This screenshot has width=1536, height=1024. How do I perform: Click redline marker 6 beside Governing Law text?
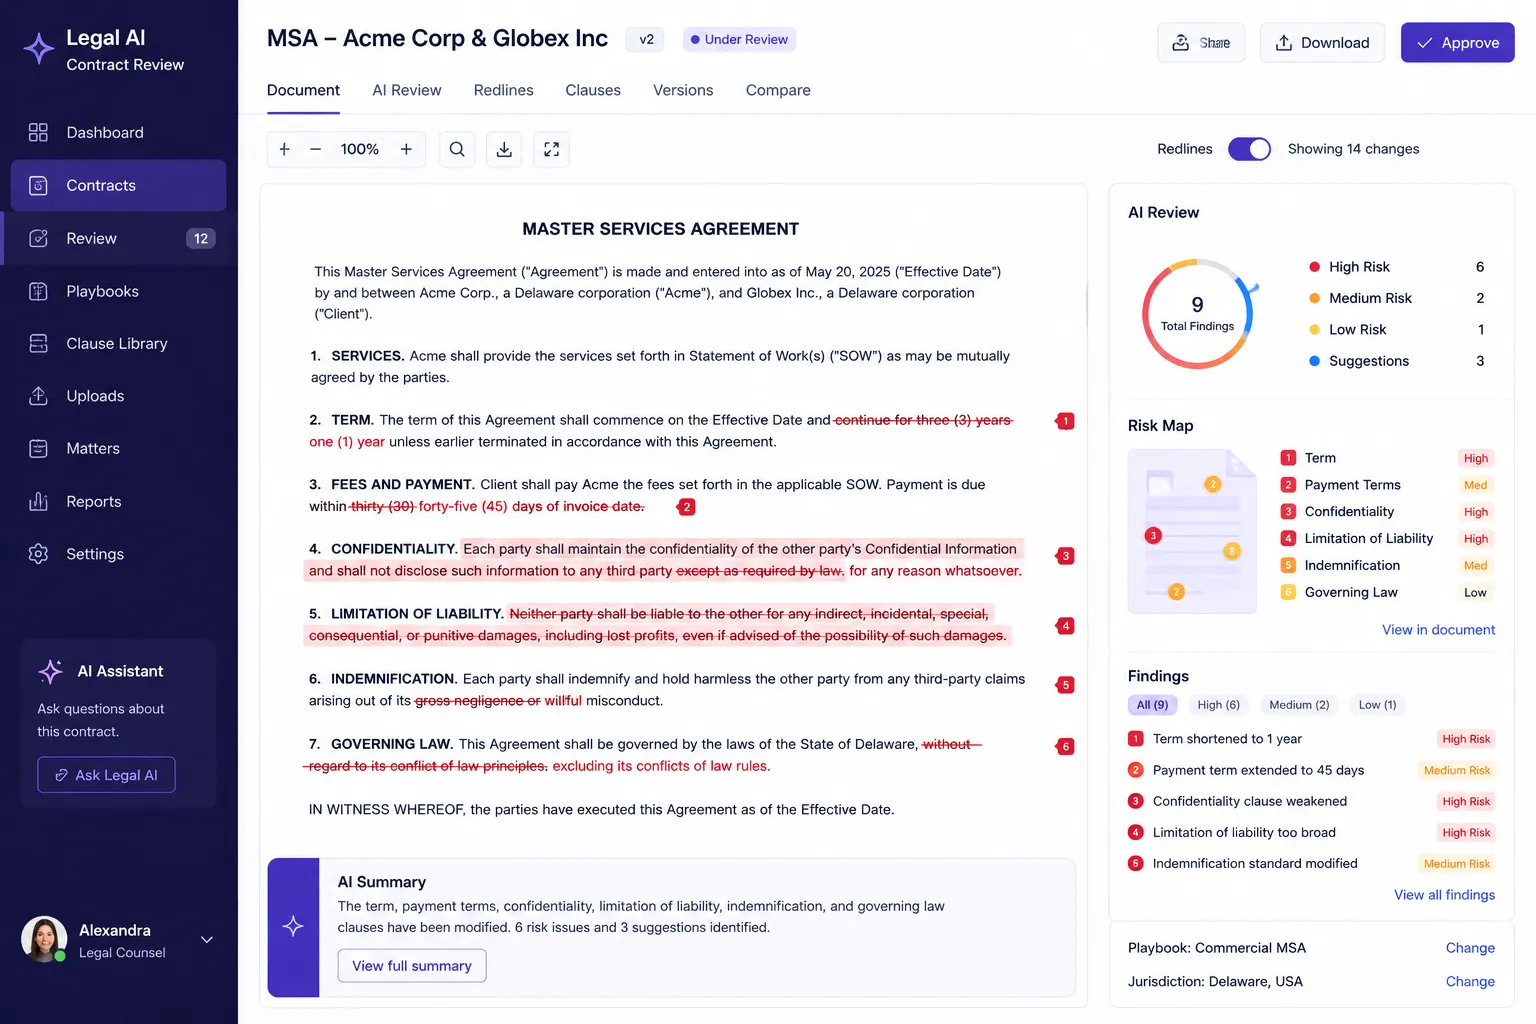click(x=1066, y=747)
